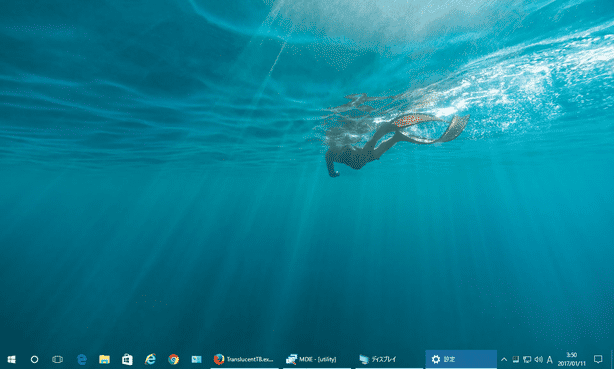The height and width of the screenshot is (369, 614).
Task: Open the Action Center notifications
Action: [x=598, y=359]
